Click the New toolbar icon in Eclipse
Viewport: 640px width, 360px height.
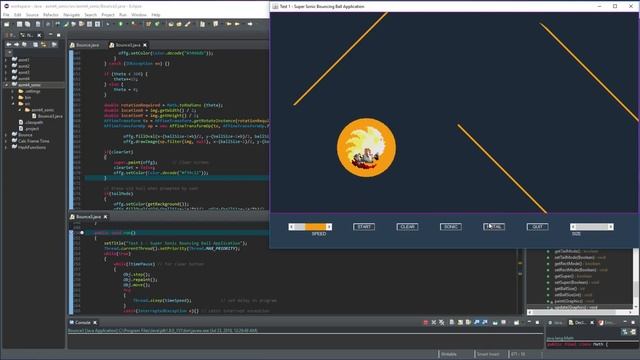coord(7,24)
